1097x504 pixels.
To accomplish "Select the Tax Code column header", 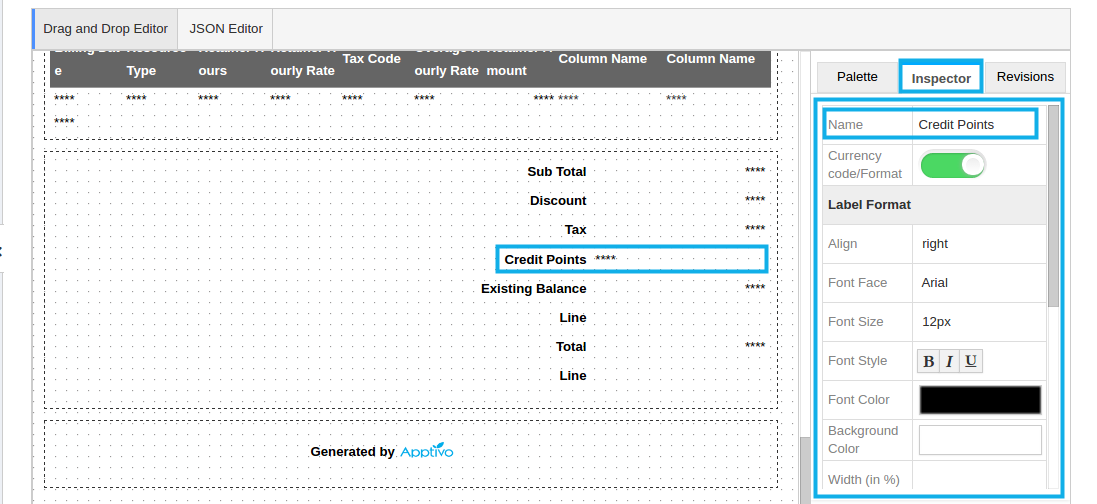I will click(371, 59).
